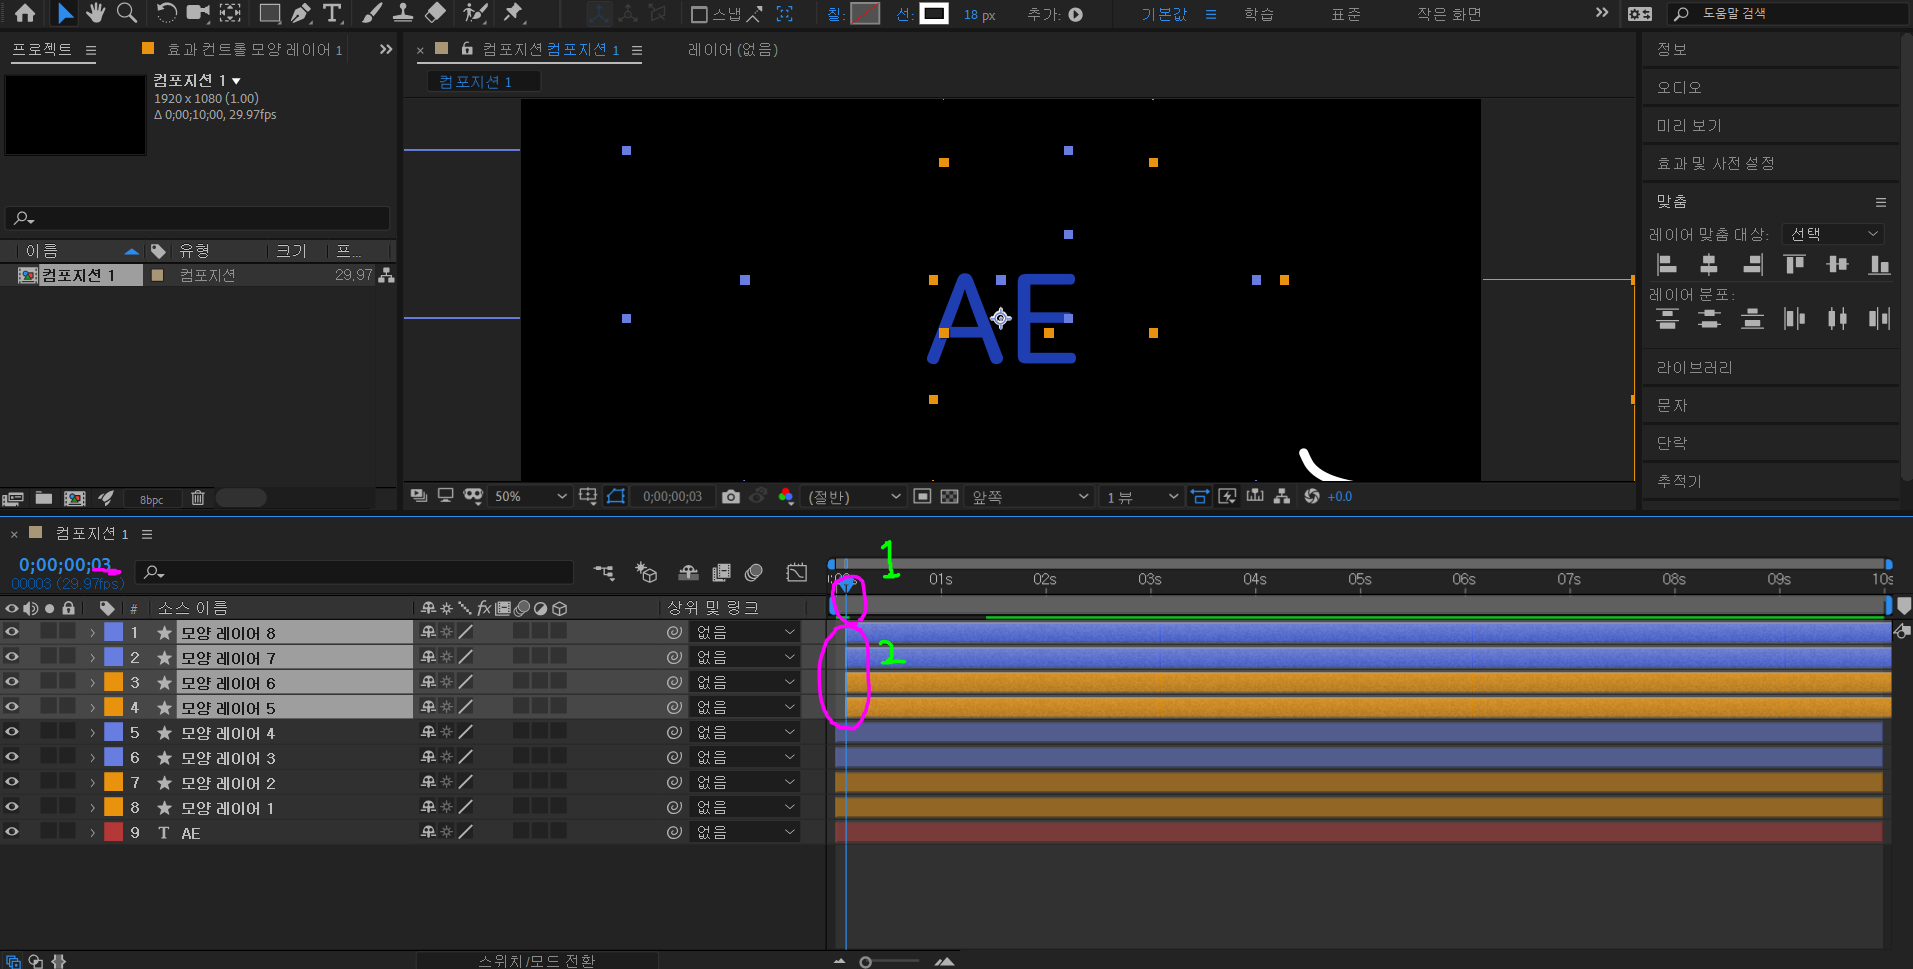
Task: Open the show channel RGB icon
Action: (x=786, y=497)
